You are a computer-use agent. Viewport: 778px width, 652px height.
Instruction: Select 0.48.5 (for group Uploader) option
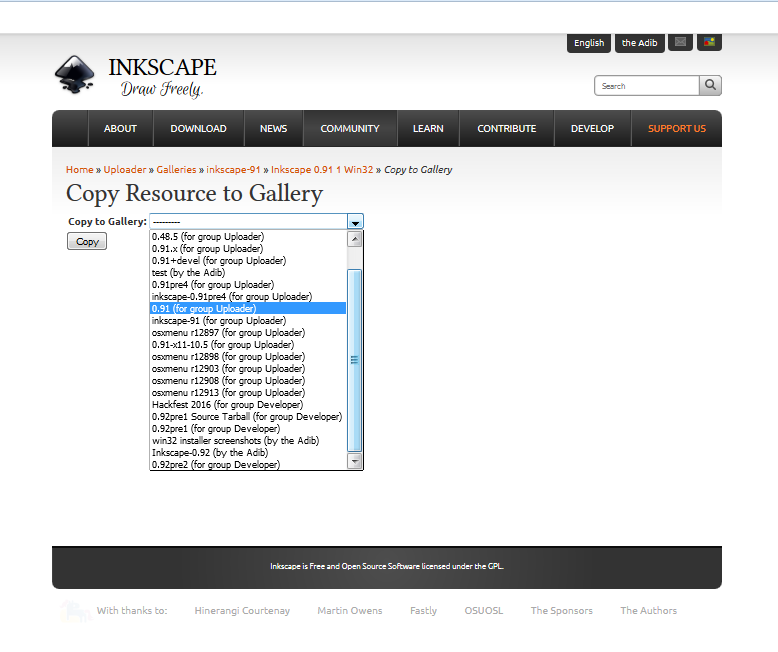(248, 237)
